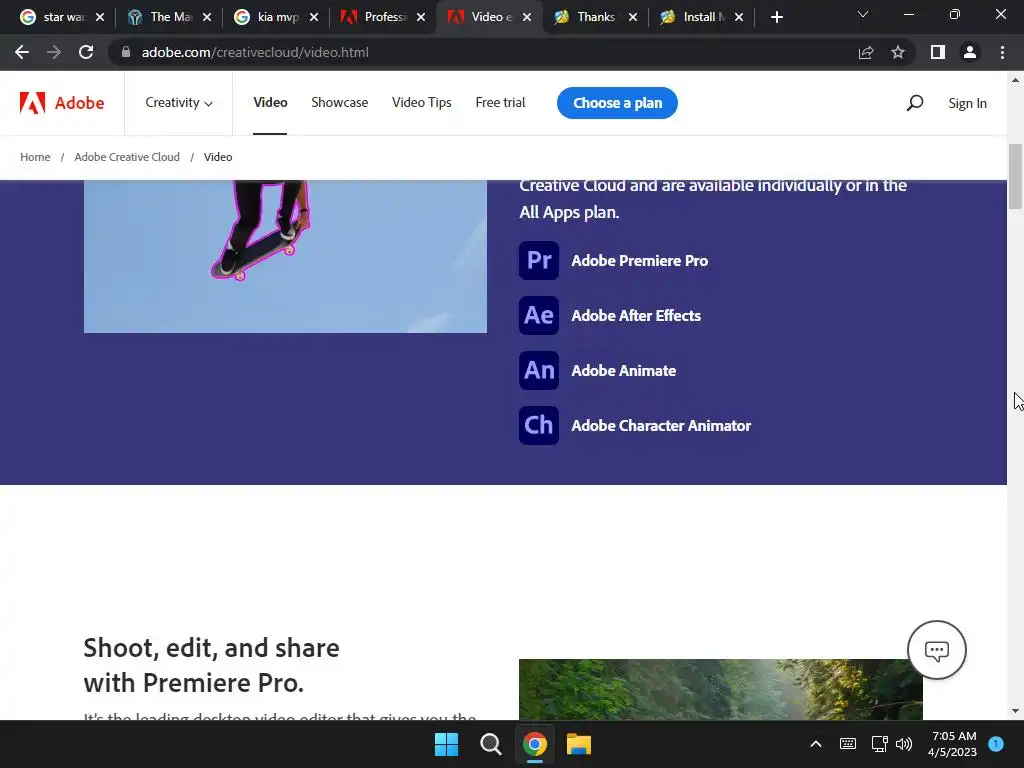Open the tab search chevron dropdown
This screenshot has width=1024, height=768.
click(x=863, y=14)
